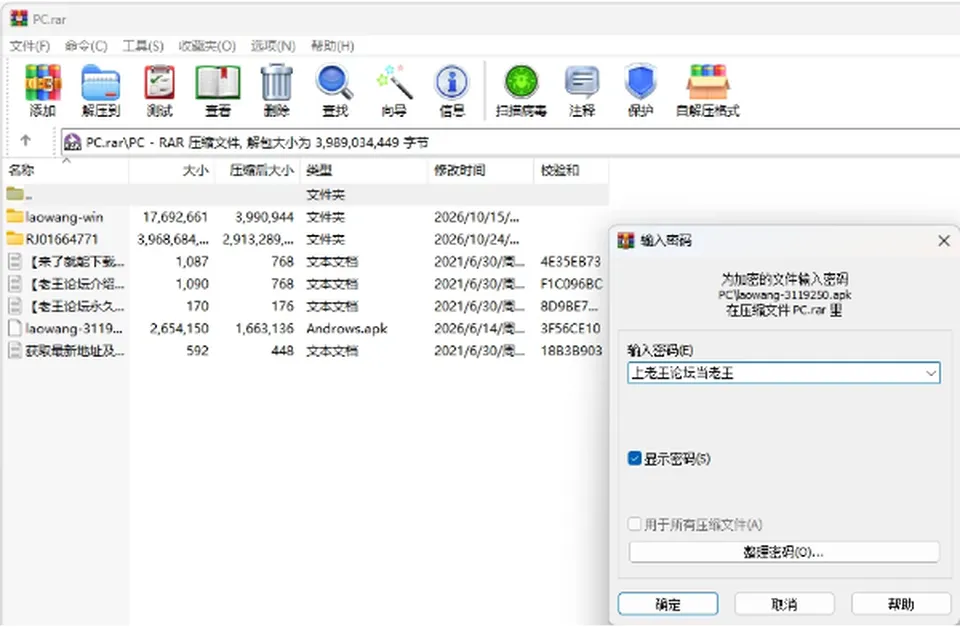
Task: Open the 命令(C) menu
Action: pyautogui.click(x=86, y=46)
